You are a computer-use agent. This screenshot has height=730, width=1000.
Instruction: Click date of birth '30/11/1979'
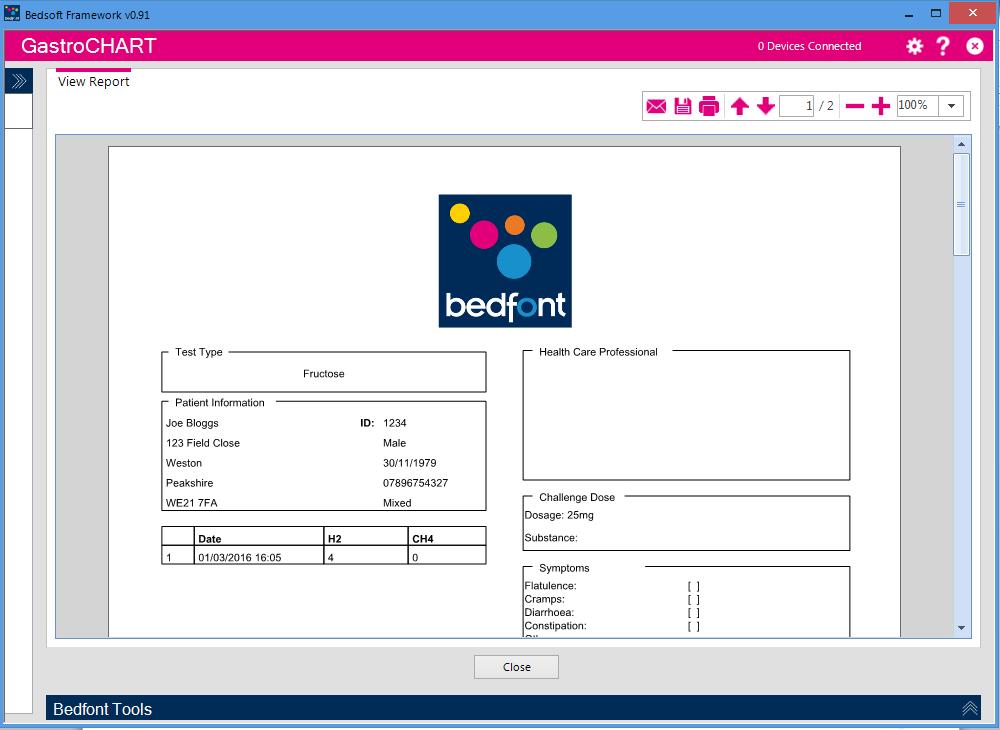coord(409,463)
